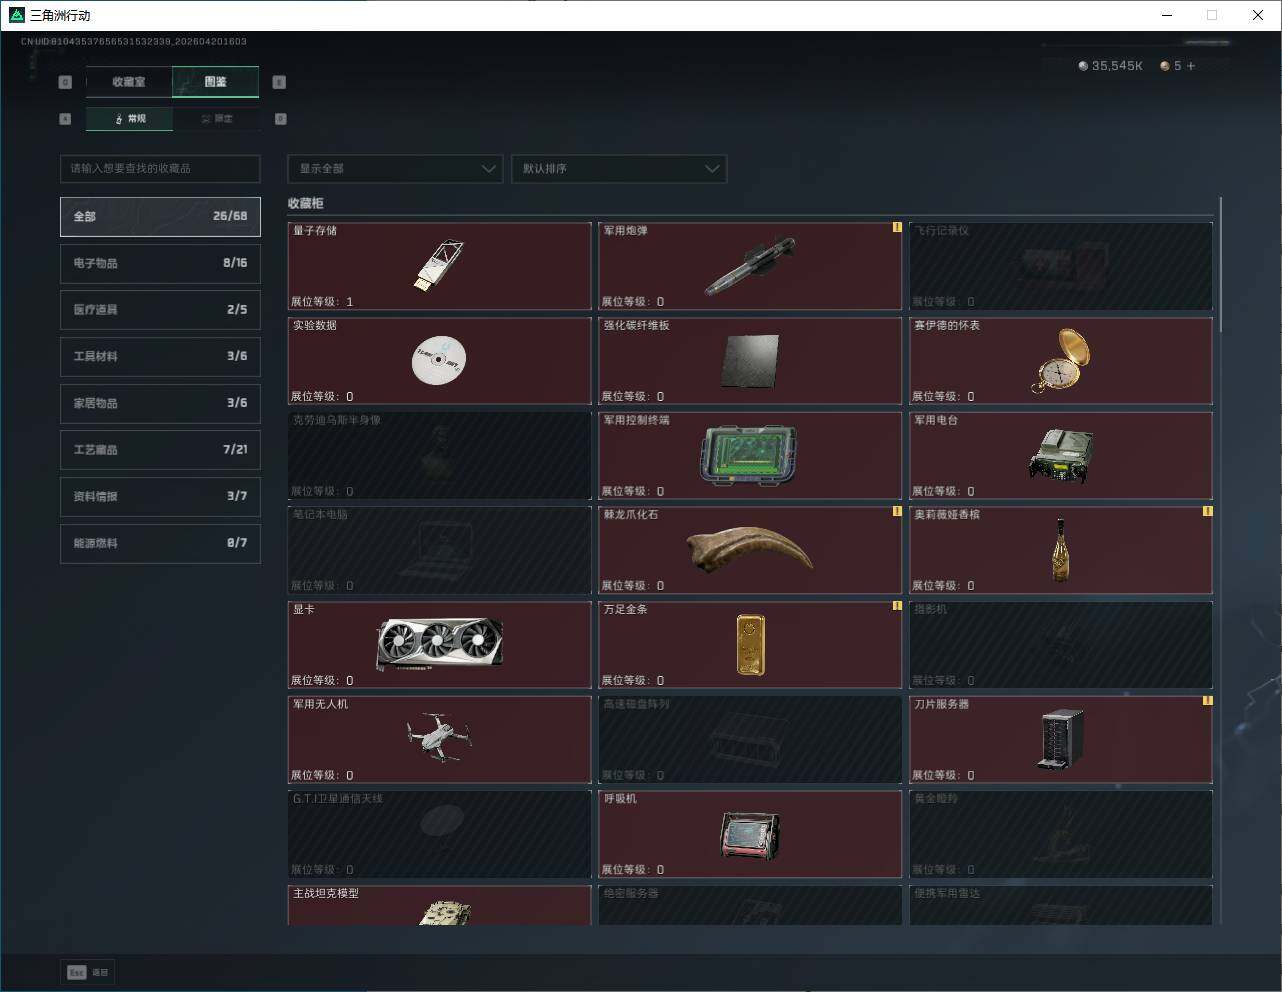Open the 默认排序 sort dropdown
Viewport: 1282px width, 992px height.
(619, 169)
